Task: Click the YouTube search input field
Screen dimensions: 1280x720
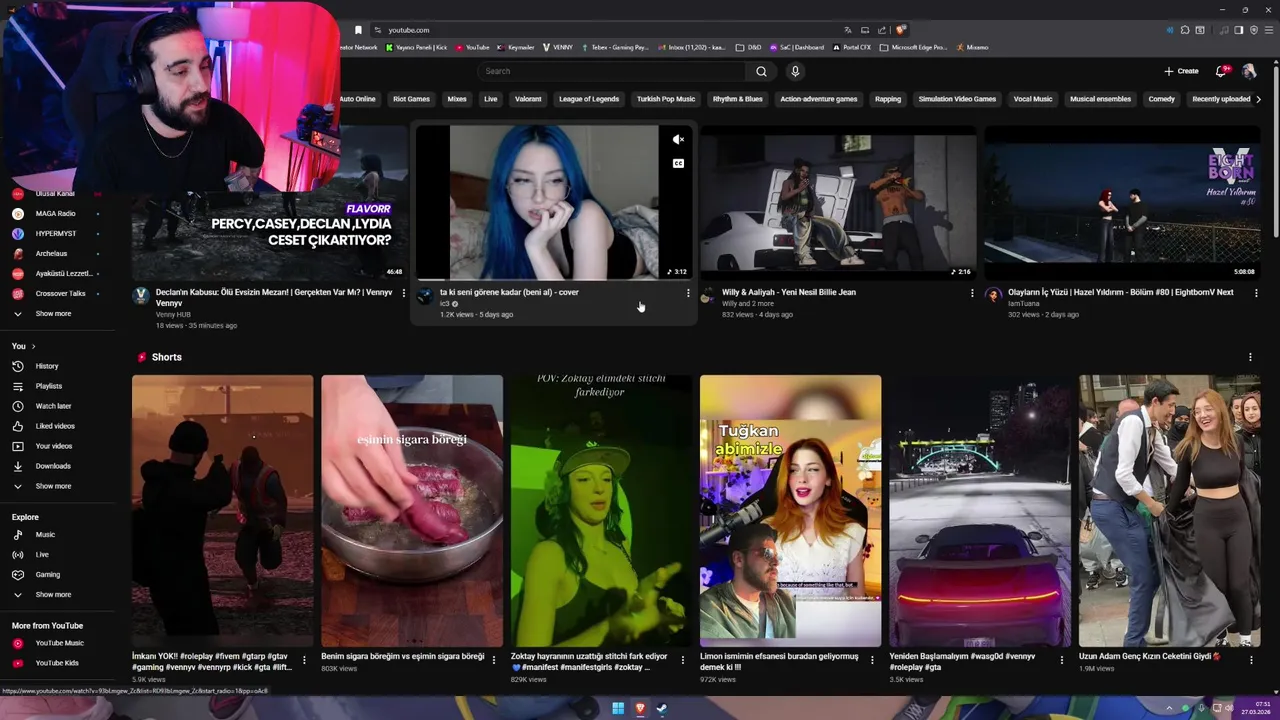Action: [612, 71]
